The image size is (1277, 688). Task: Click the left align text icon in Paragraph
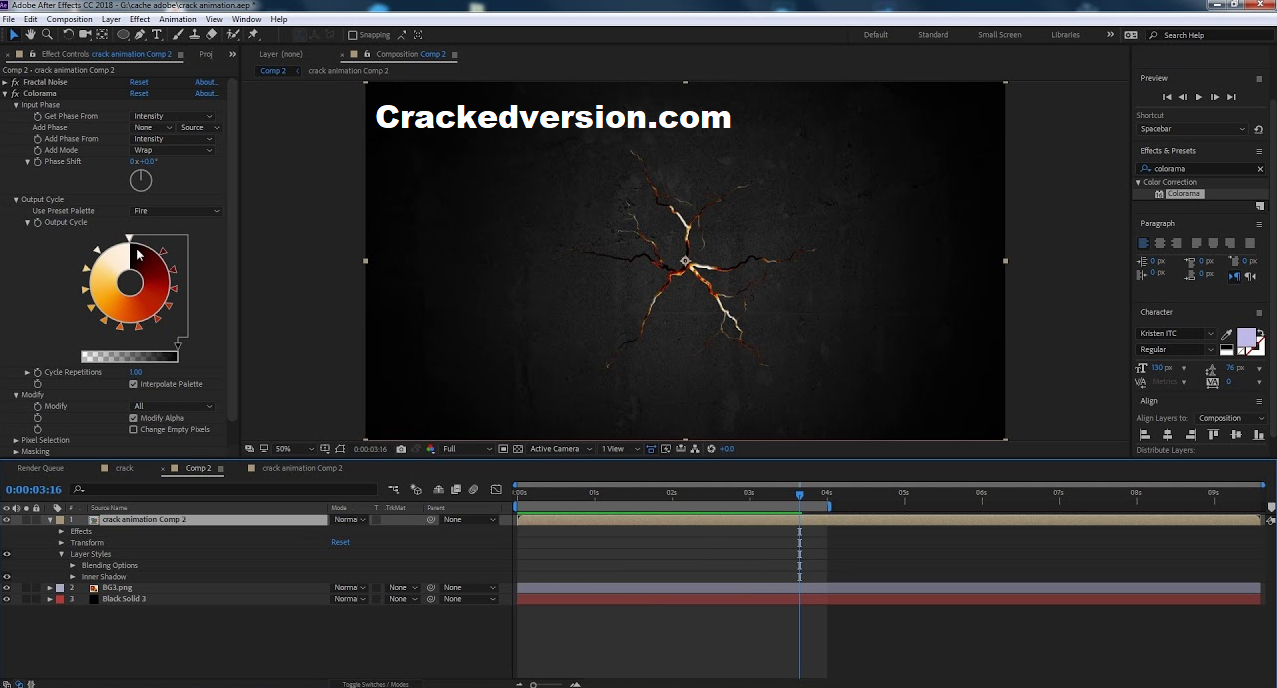click(x=1144, y=243)
